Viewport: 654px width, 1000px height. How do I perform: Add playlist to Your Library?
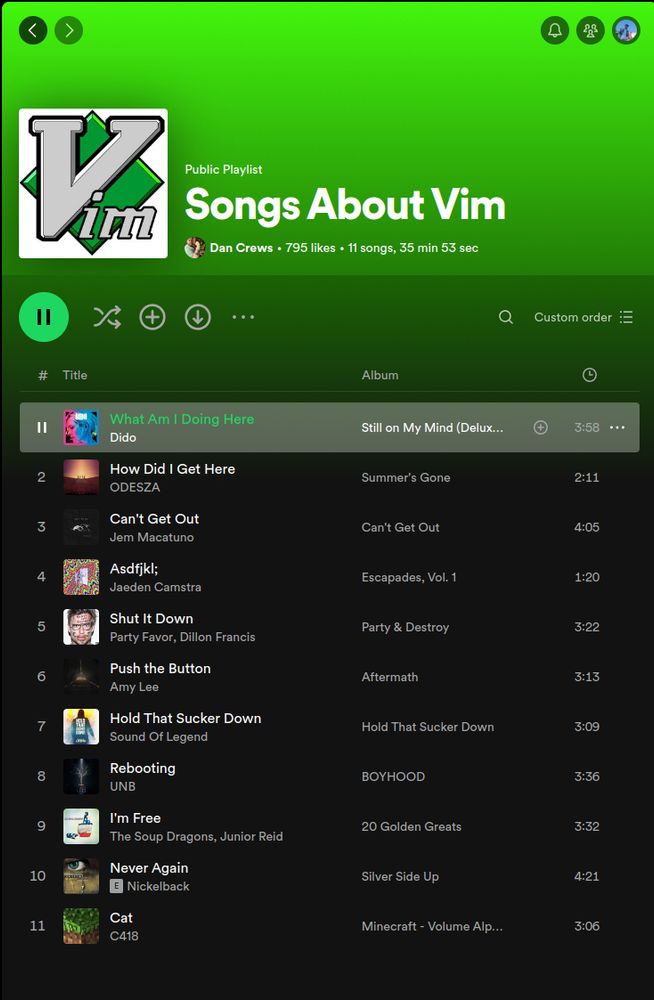(x=152, y=317)
